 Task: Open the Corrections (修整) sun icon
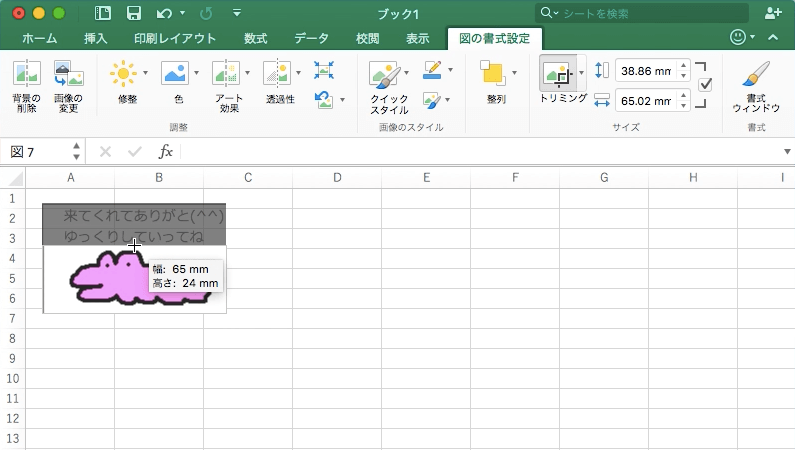(x=123, y=73)
